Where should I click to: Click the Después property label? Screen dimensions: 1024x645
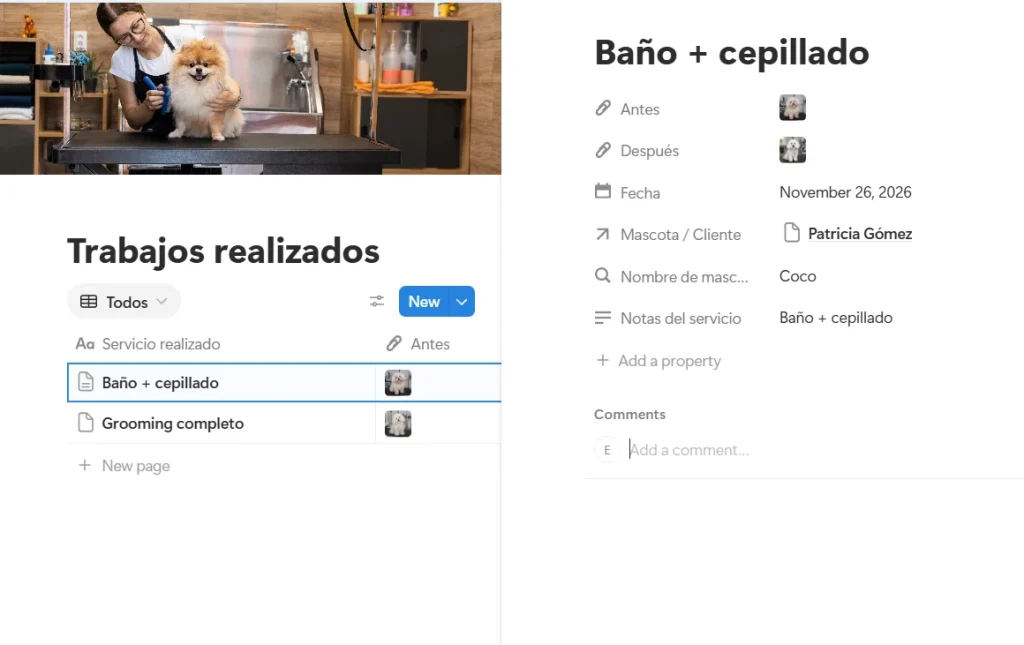pos(650,151)
